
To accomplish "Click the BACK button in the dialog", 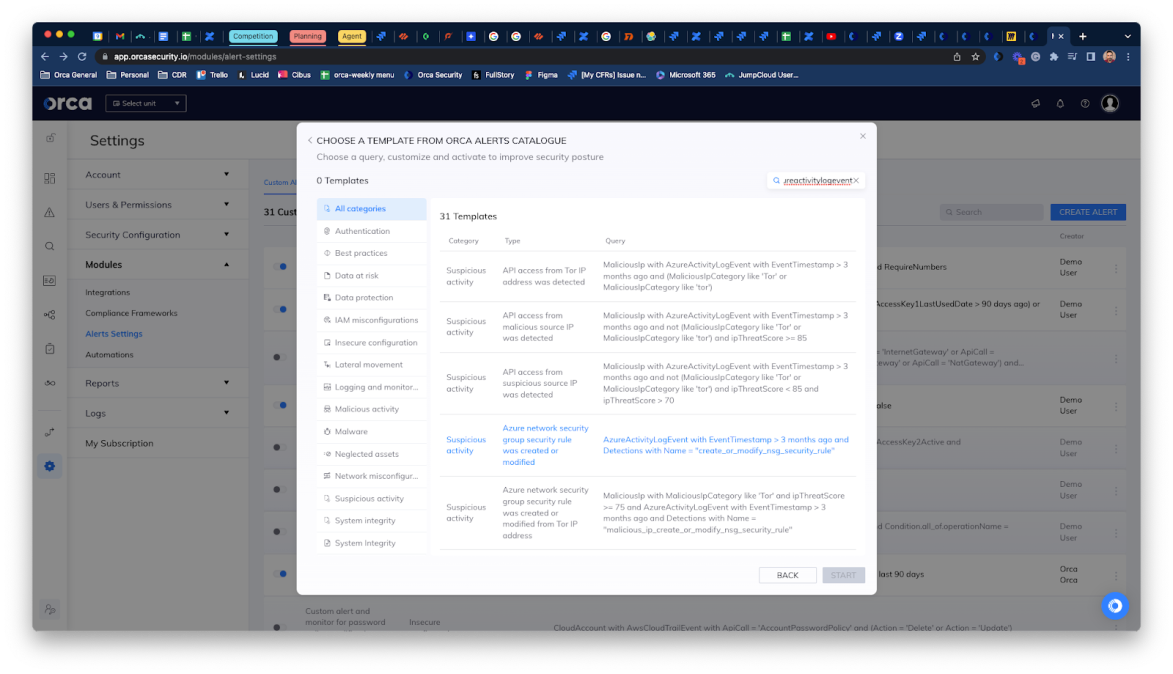I will [x=787, y=575].
